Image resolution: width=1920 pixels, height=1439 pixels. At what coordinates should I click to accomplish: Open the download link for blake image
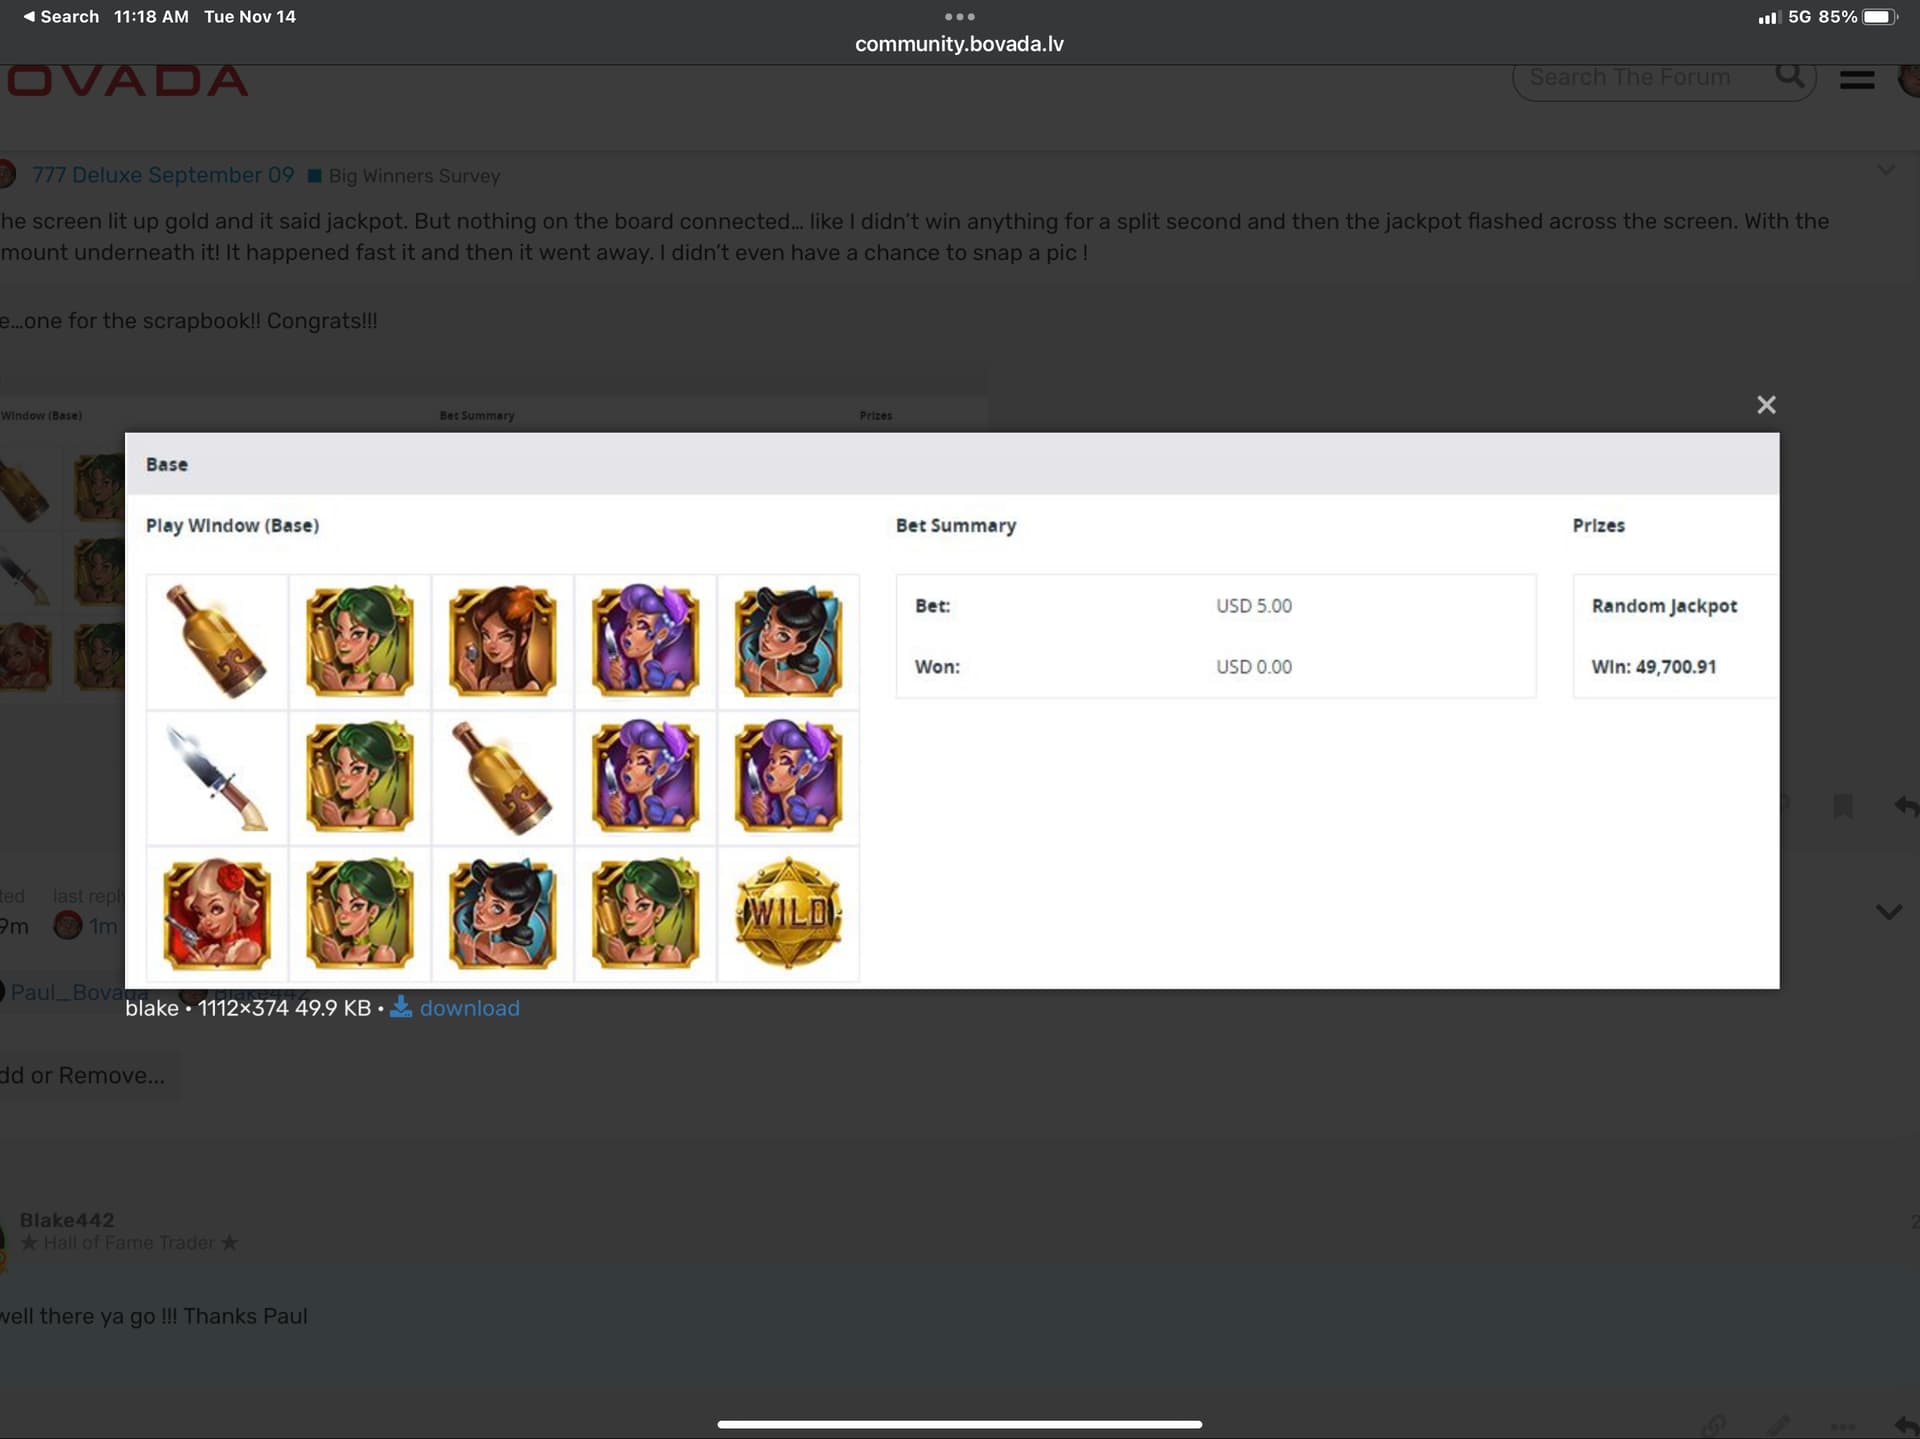coord(469,1008)
